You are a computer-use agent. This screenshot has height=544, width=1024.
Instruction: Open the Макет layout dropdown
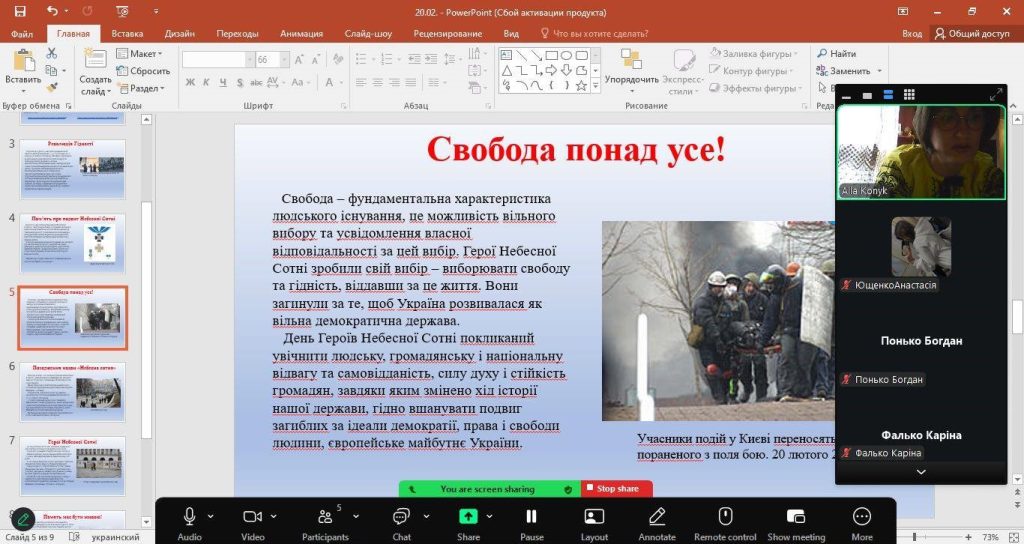(139, 54)
